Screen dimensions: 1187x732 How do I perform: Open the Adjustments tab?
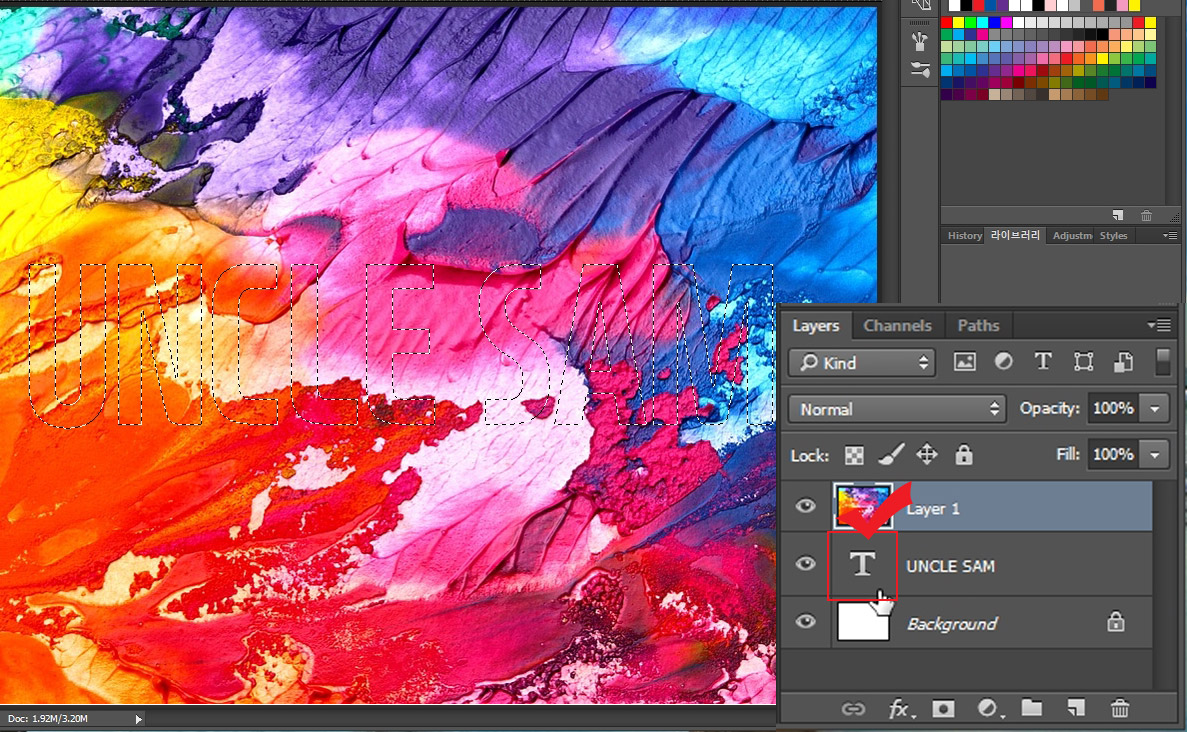(1072, 236)
